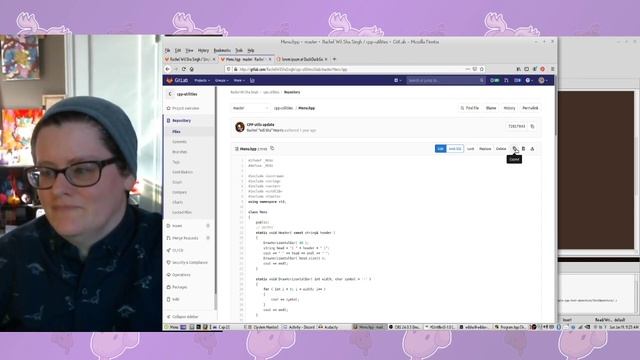The width and height of the screenshot is (640, 360).
Task: Open the Firefox History menu
Action: [203, 50]
